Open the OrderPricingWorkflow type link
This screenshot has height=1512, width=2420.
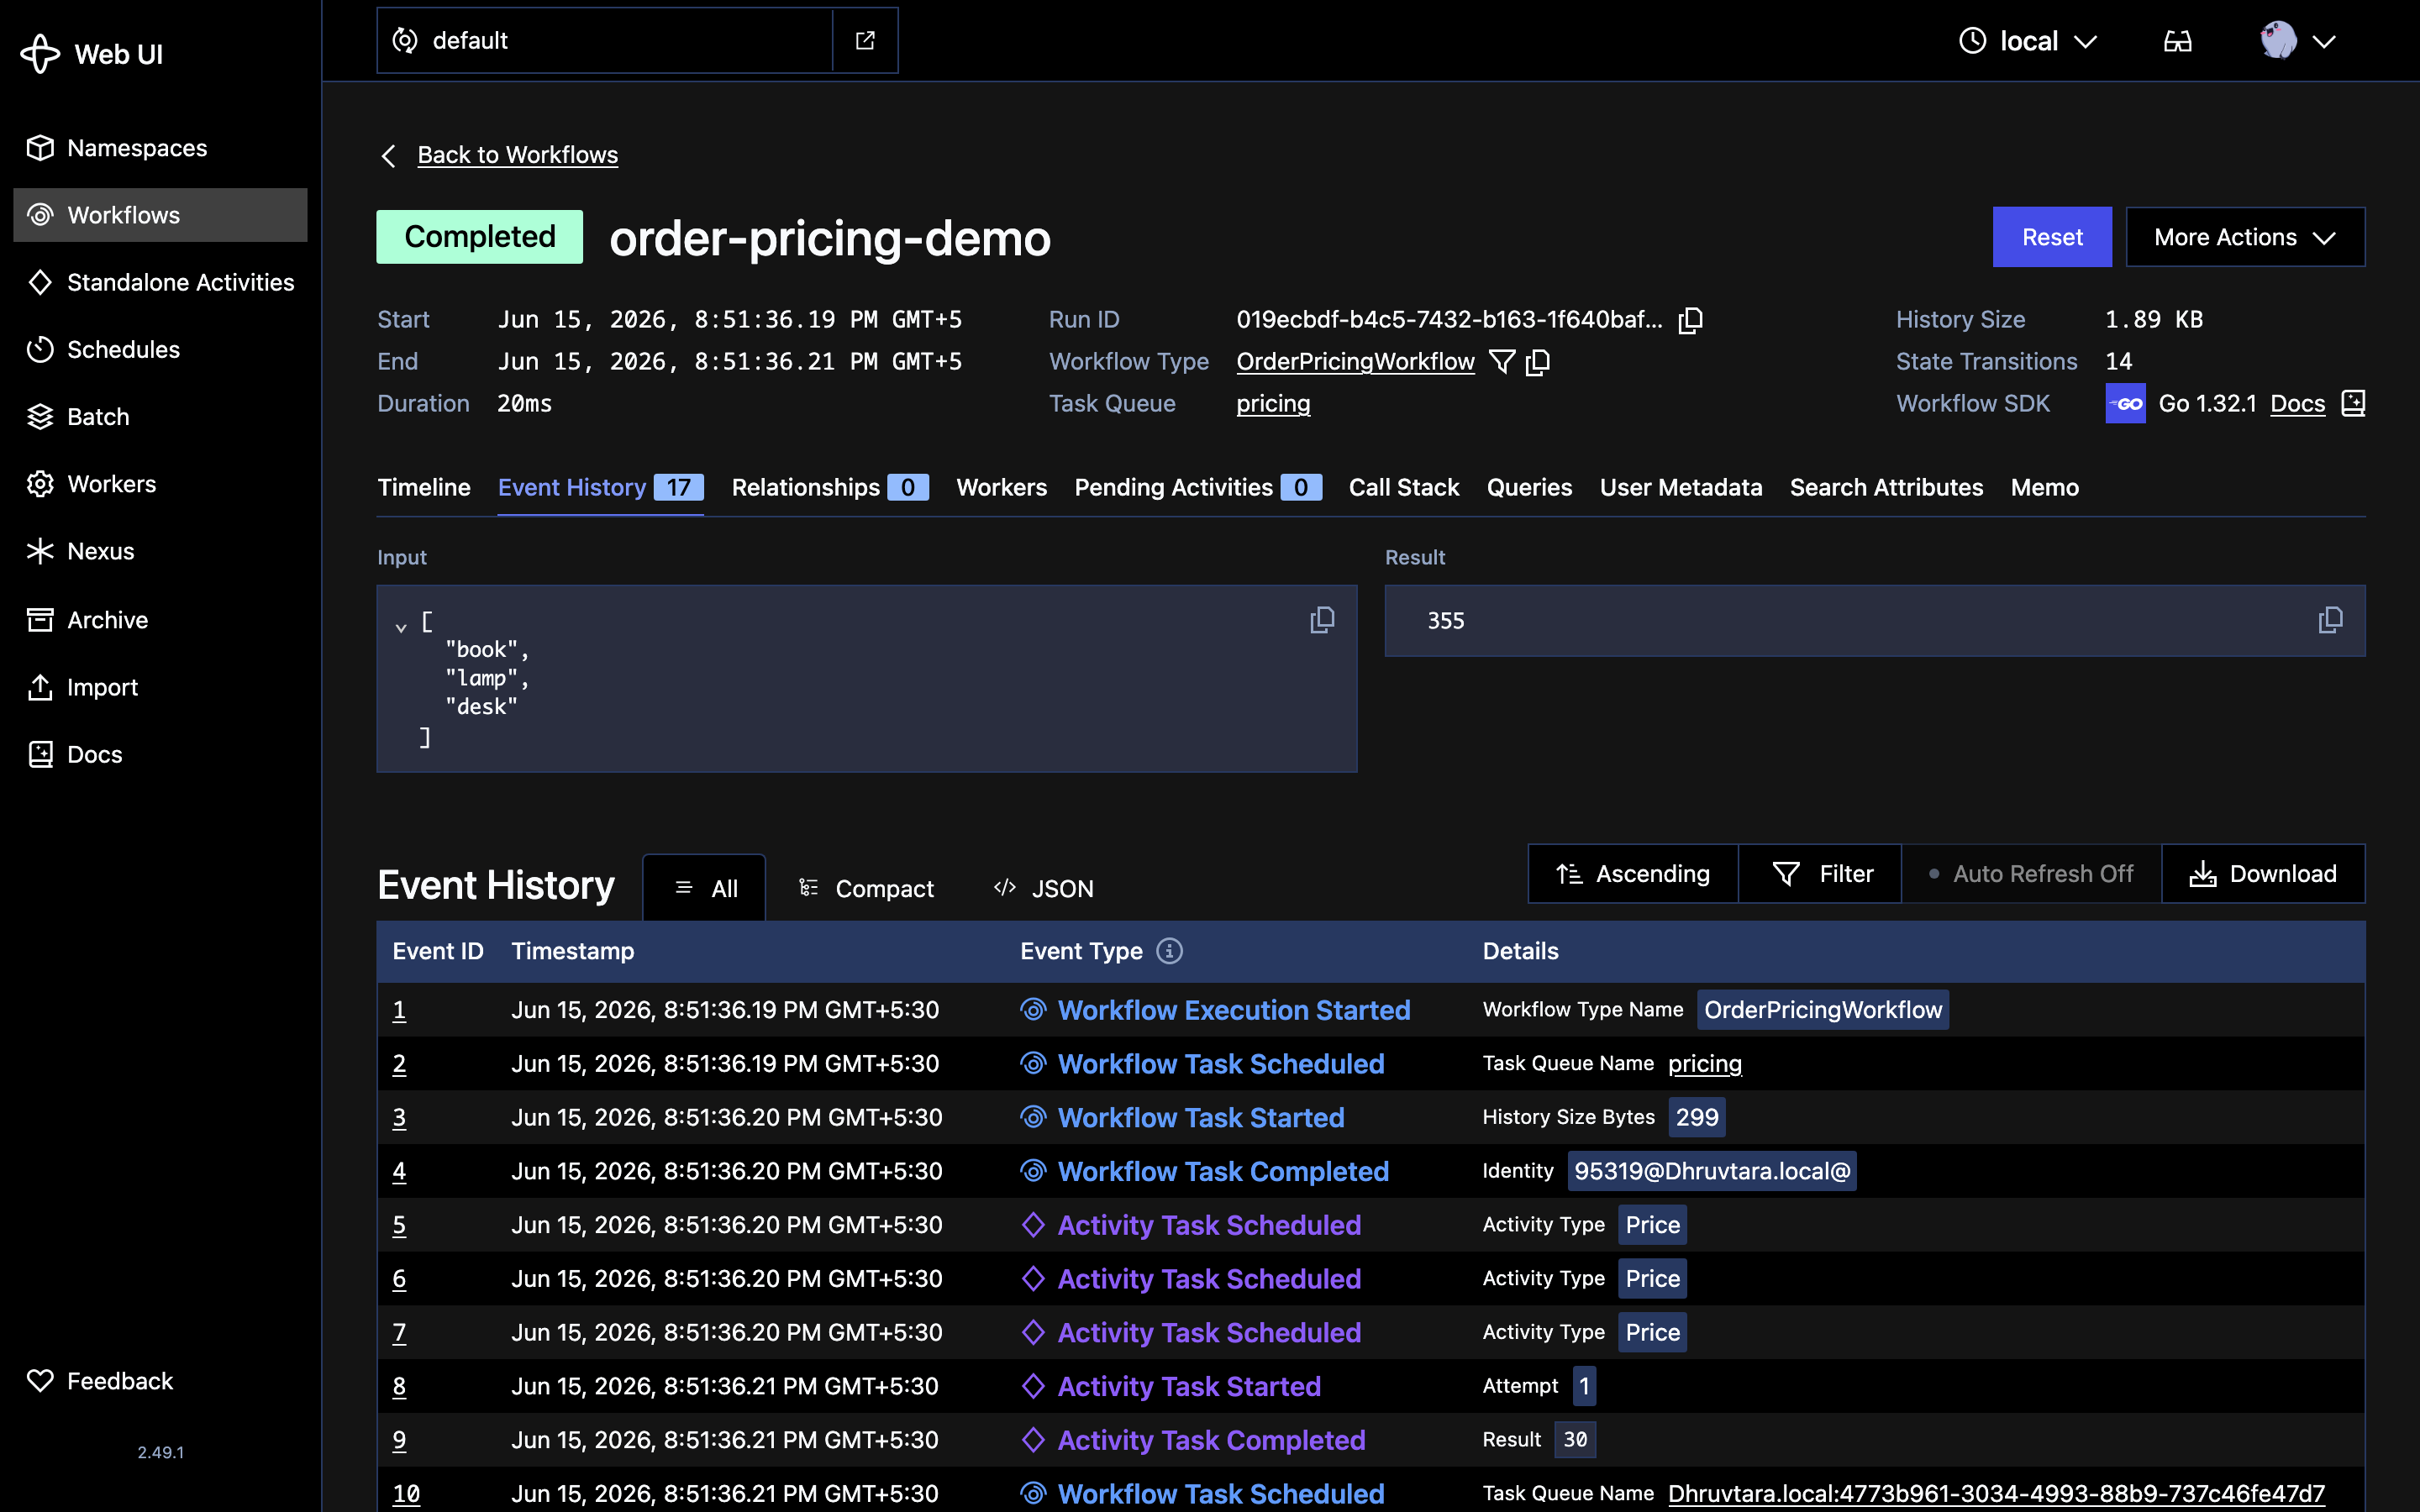coord(1355,361)
